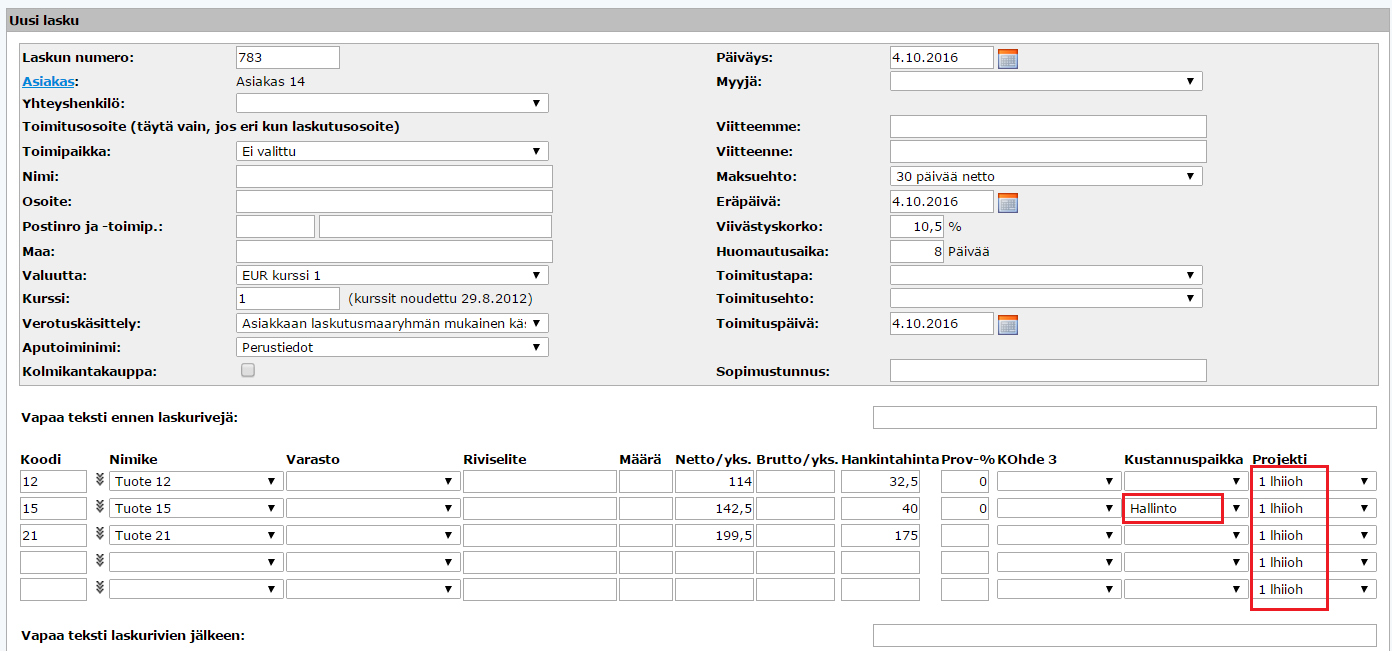This screenshot has width=1392, height=651.
Task: Open the Verotuskäsittely dropdown
Action: [392, 323]
